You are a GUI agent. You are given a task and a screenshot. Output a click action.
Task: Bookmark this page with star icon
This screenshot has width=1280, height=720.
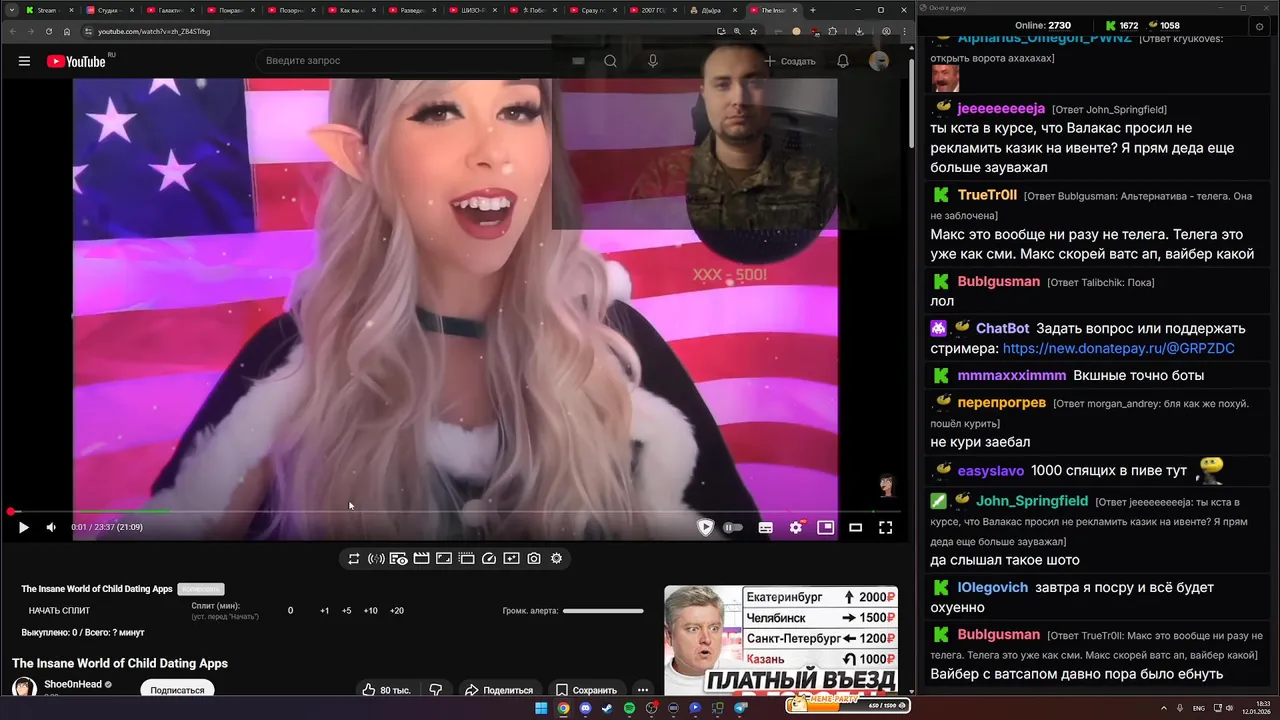753,31
